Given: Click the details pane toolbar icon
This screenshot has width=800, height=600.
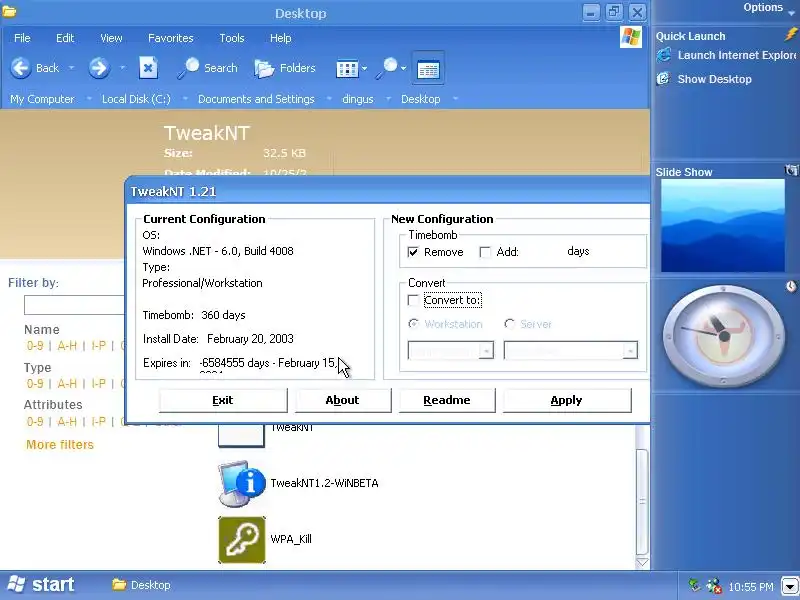Looking at the screenshot, I should click(428, 69).
